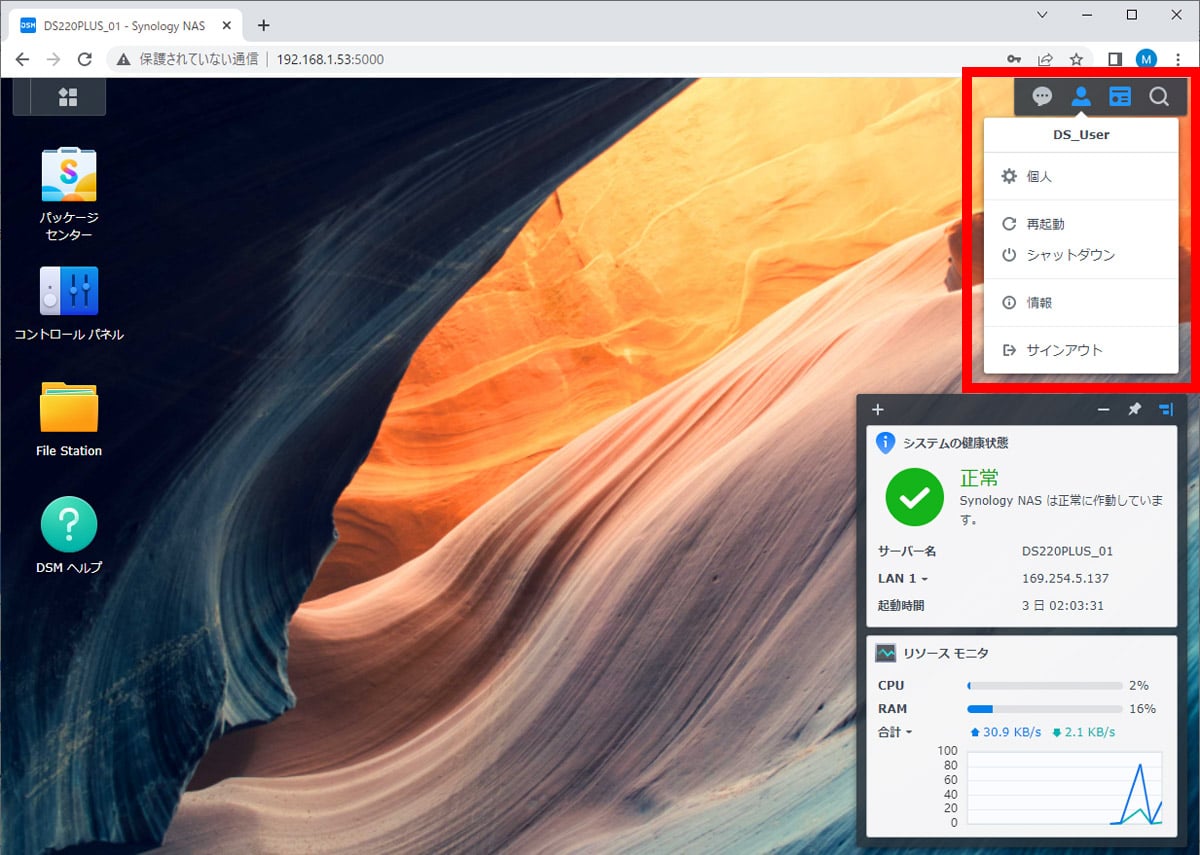1200x855 pixels.
Task: Expand the 合計 network dropdown
Action: (x=895, y=732)
